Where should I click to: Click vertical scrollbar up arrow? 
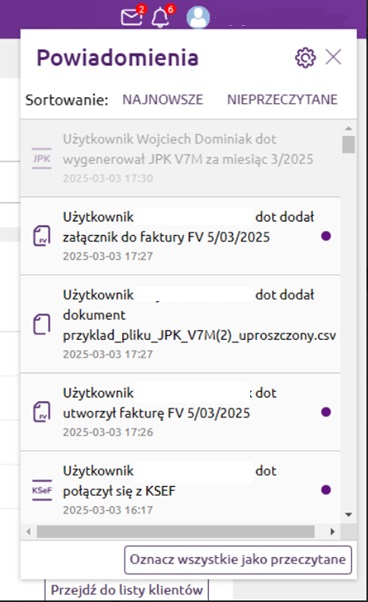(x=348, y=129)
